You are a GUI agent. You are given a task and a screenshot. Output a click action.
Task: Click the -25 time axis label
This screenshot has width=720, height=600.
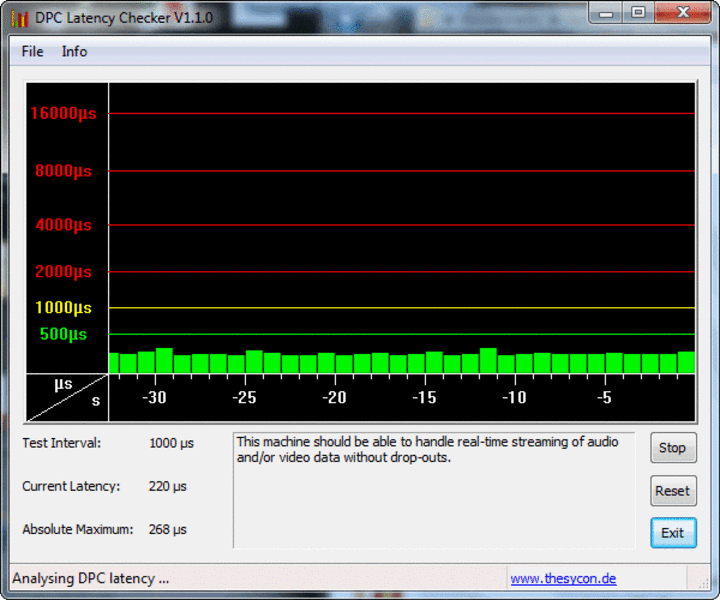(244, 398)
